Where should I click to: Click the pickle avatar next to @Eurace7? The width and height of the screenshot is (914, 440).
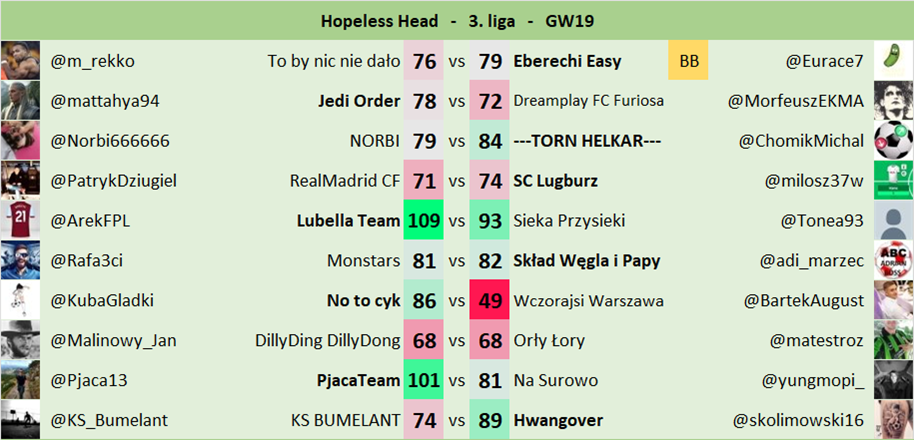[x=893, y=61]
